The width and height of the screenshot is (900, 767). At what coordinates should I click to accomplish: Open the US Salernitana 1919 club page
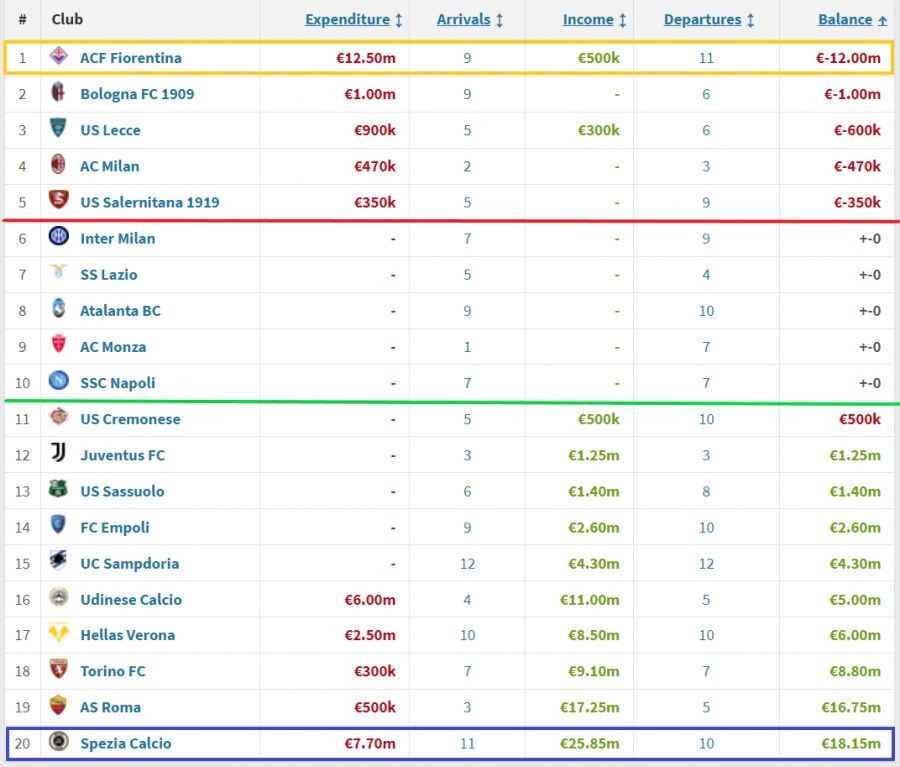click(x=149, y=202)
